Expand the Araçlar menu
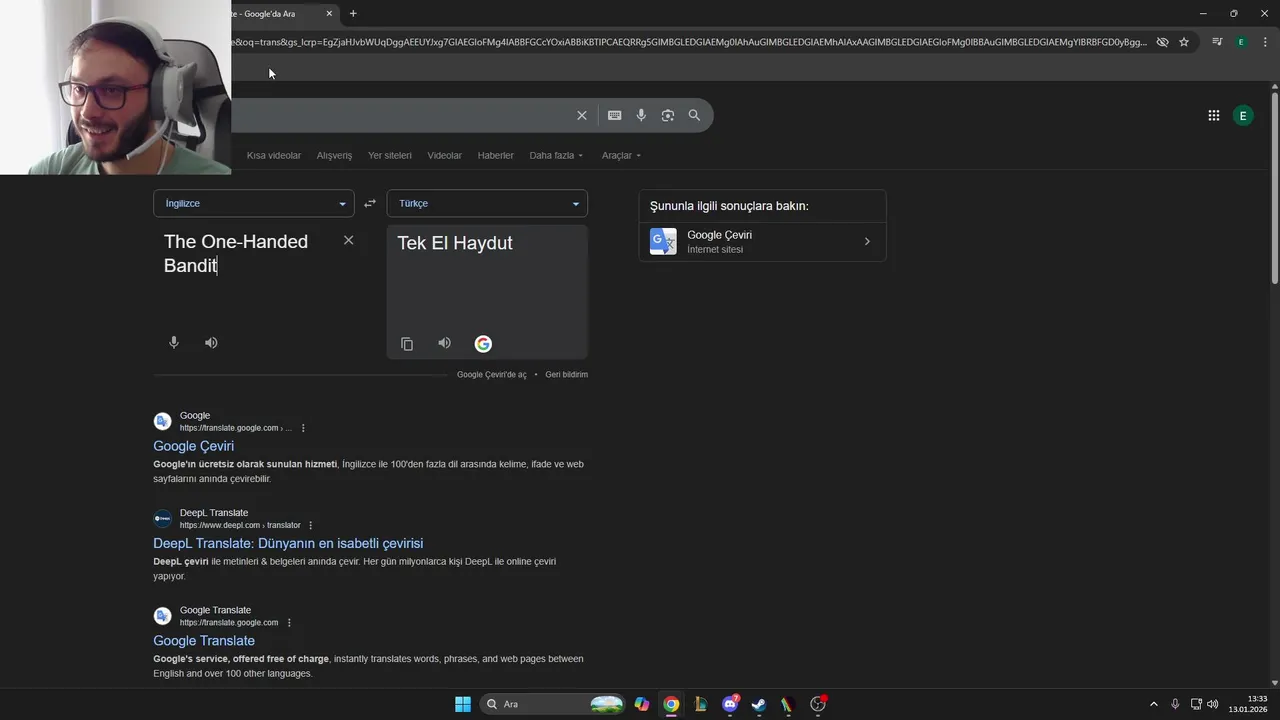Screen dimensions: 1280x720 point(621,155)
